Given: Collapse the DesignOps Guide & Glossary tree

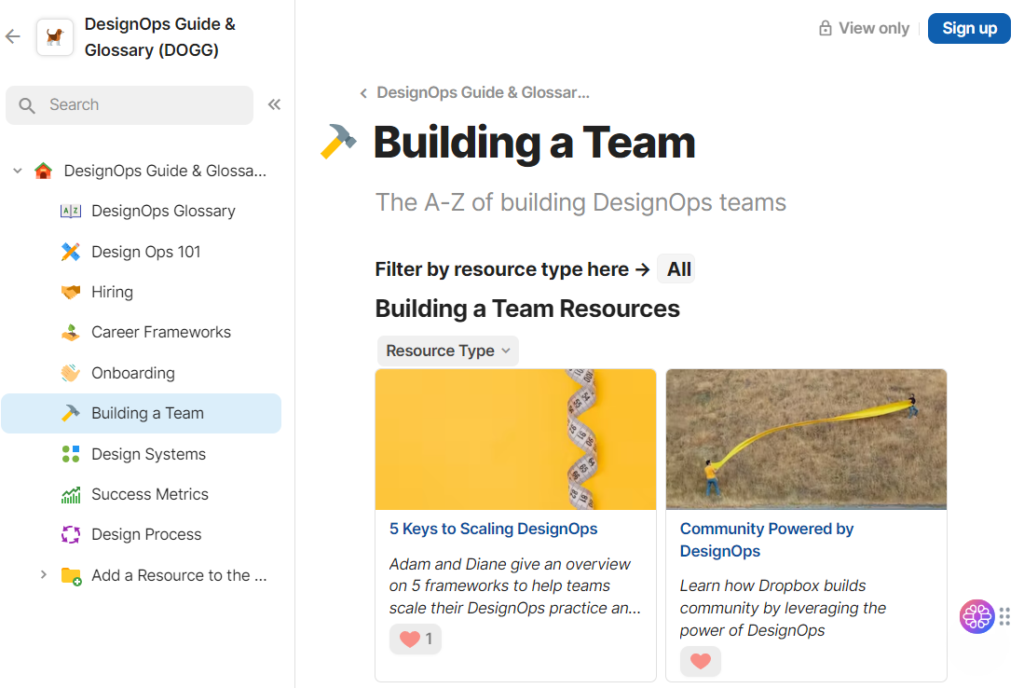Looking at the screenshot, I should 17,171.
